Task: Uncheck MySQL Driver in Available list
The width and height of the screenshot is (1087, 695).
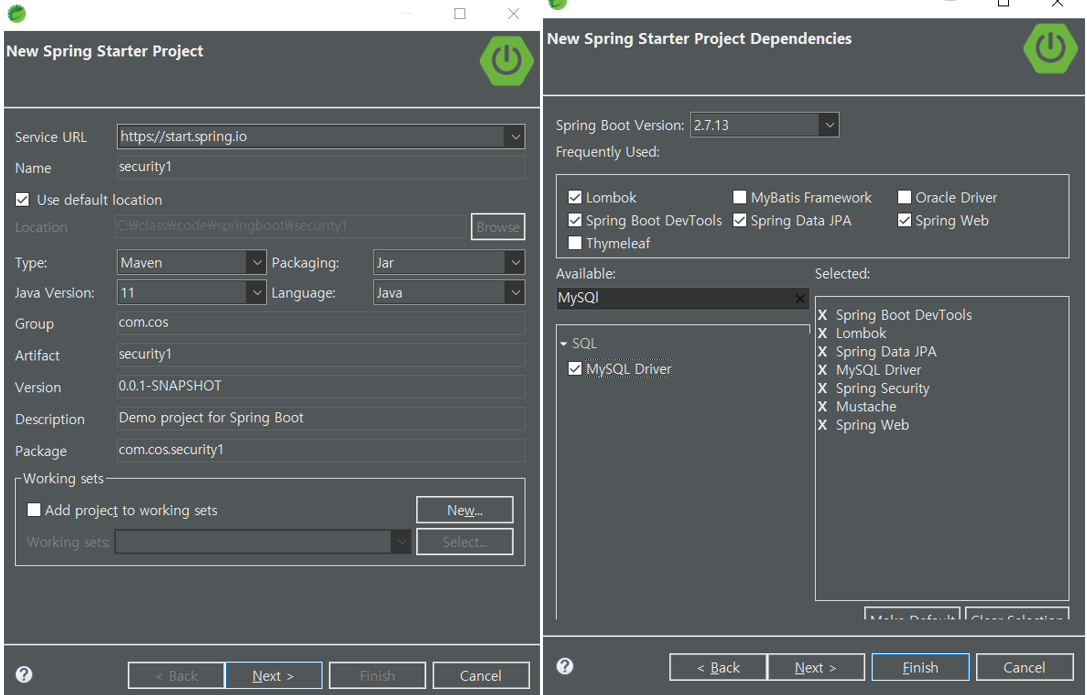Action: [575, 369]
